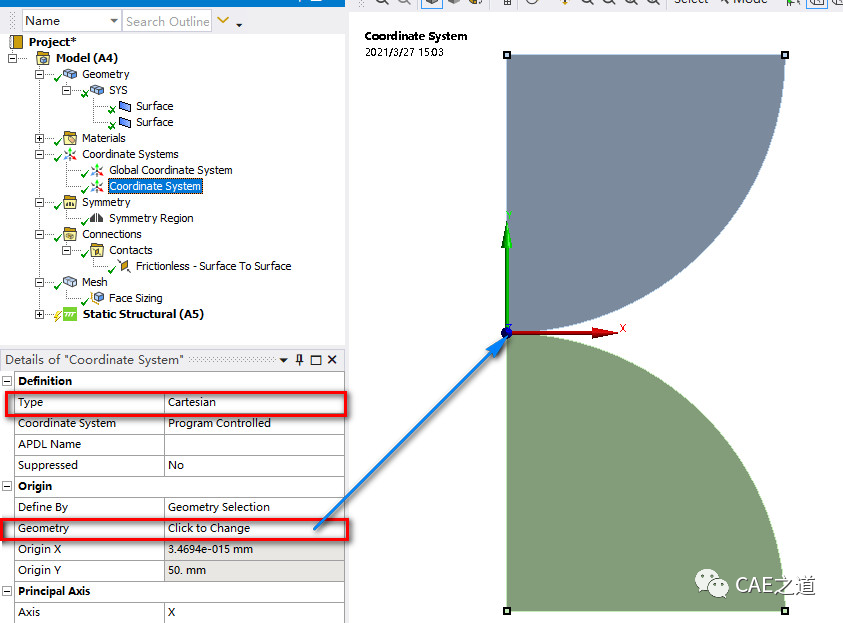Image resolution: width=843 pixels, height=623 pixels.
Task: Click the Origin Y 50. mm cell
Action: pyautogui.click(x=254, y=570)
